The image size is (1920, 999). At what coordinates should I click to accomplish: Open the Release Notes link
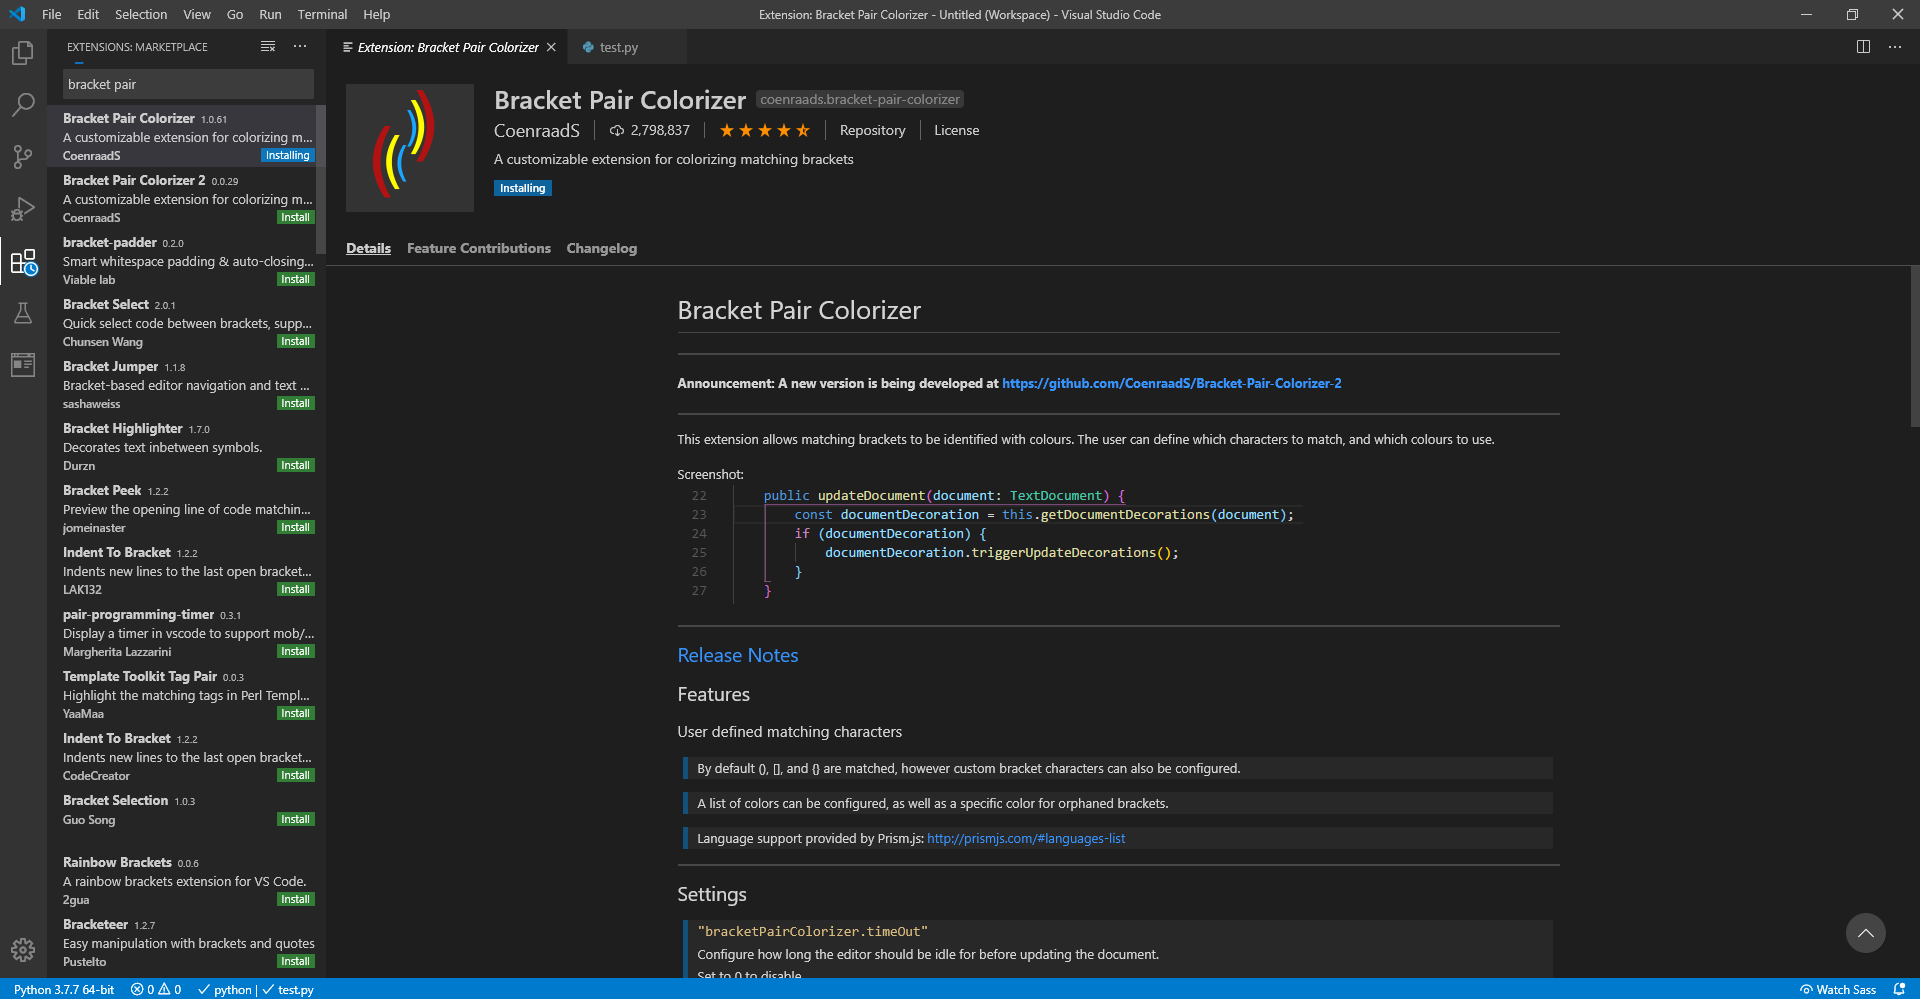click(738, 655)
